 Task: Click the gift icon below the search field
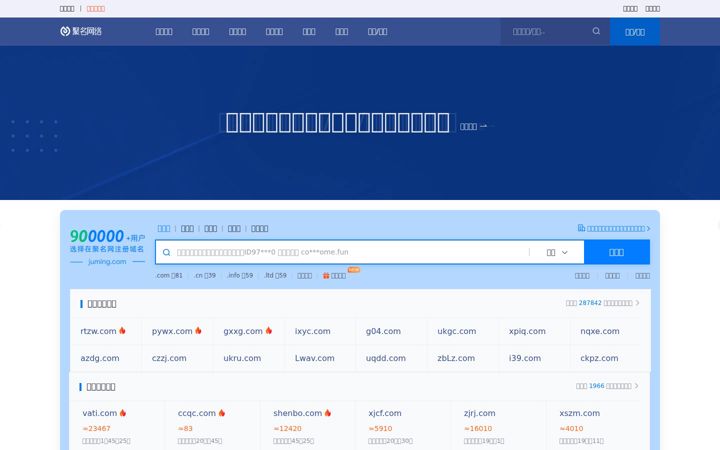[x=326, y=276]
